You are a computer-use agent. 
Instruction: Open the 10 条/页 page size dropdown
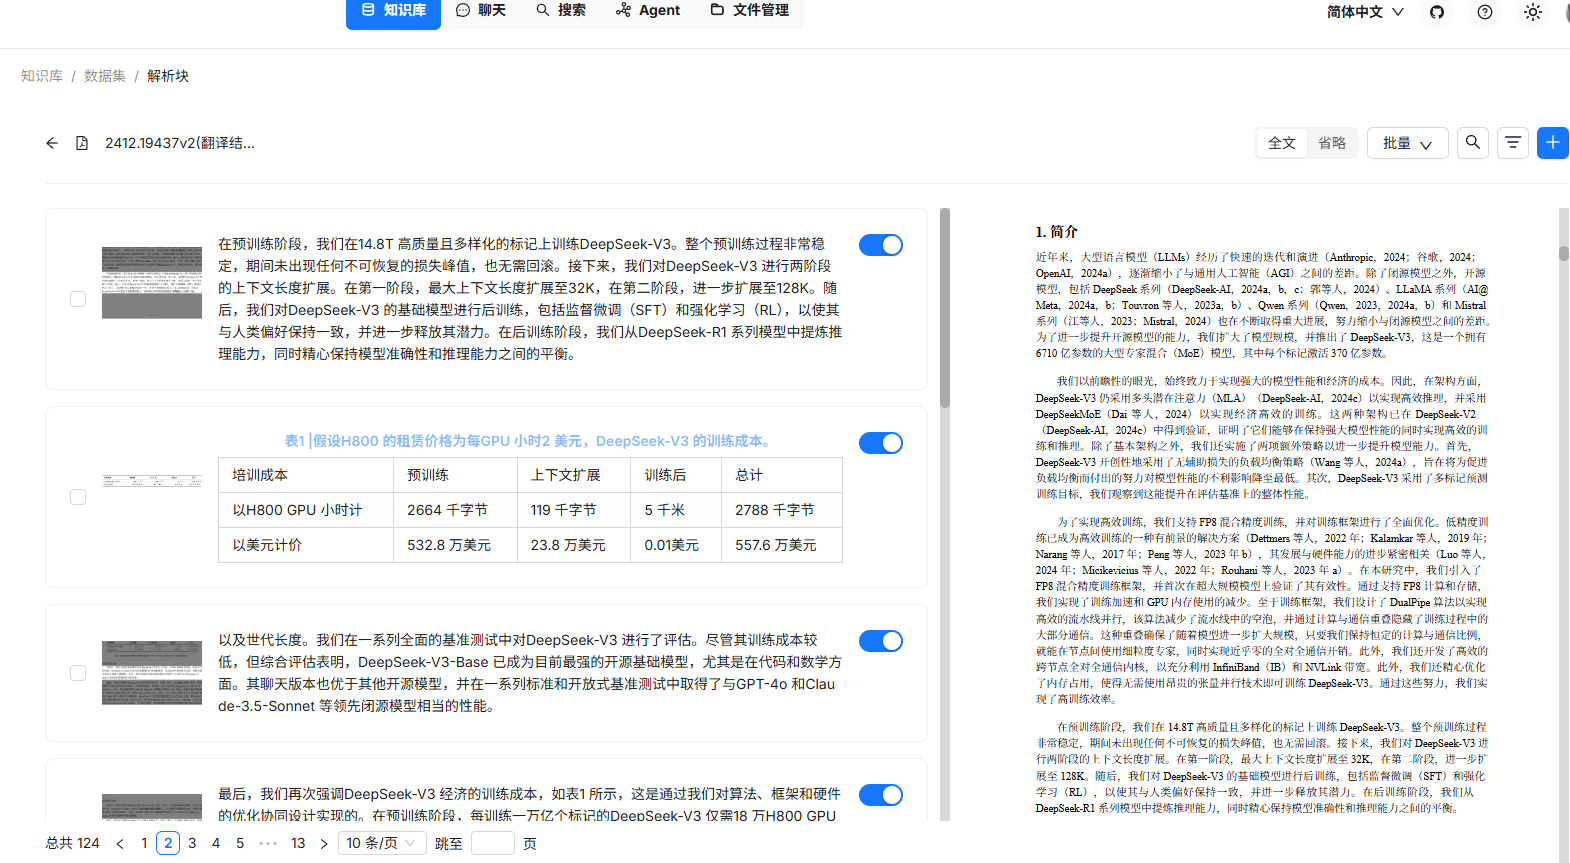click(x=383, y=843)
